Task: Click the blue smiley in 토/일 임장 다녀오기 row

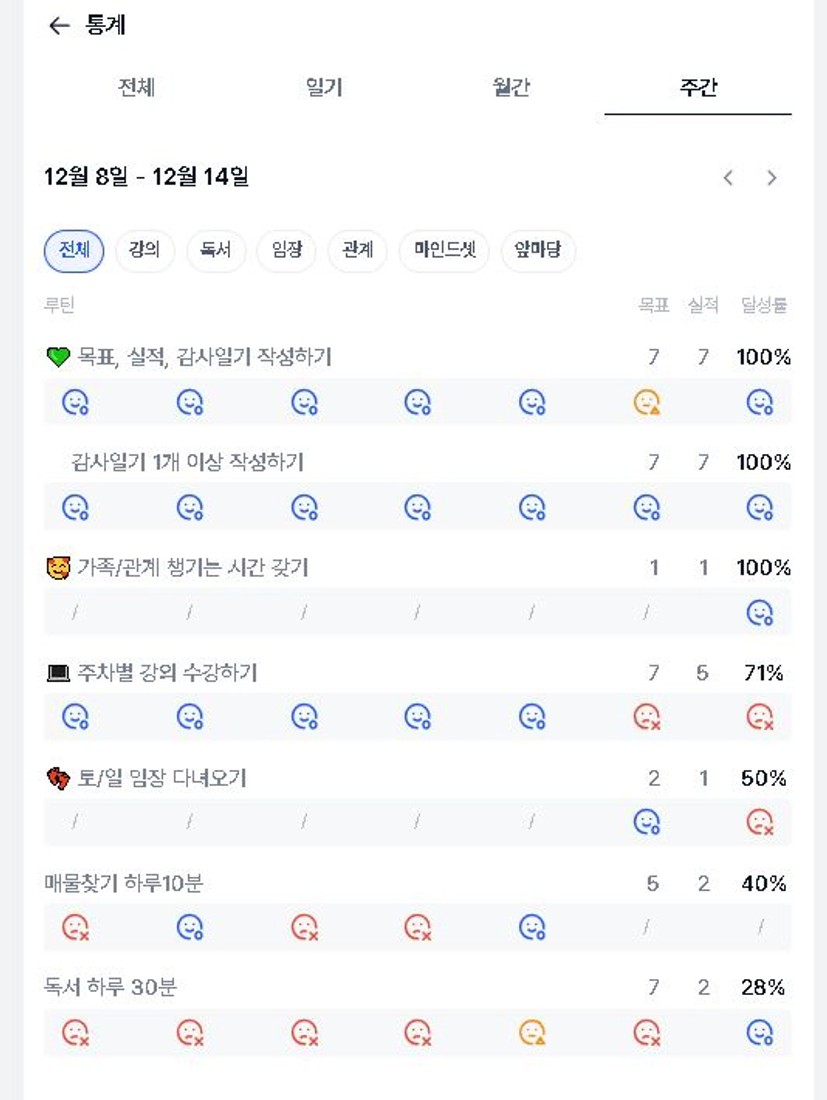Action: [x=647, y=822]
